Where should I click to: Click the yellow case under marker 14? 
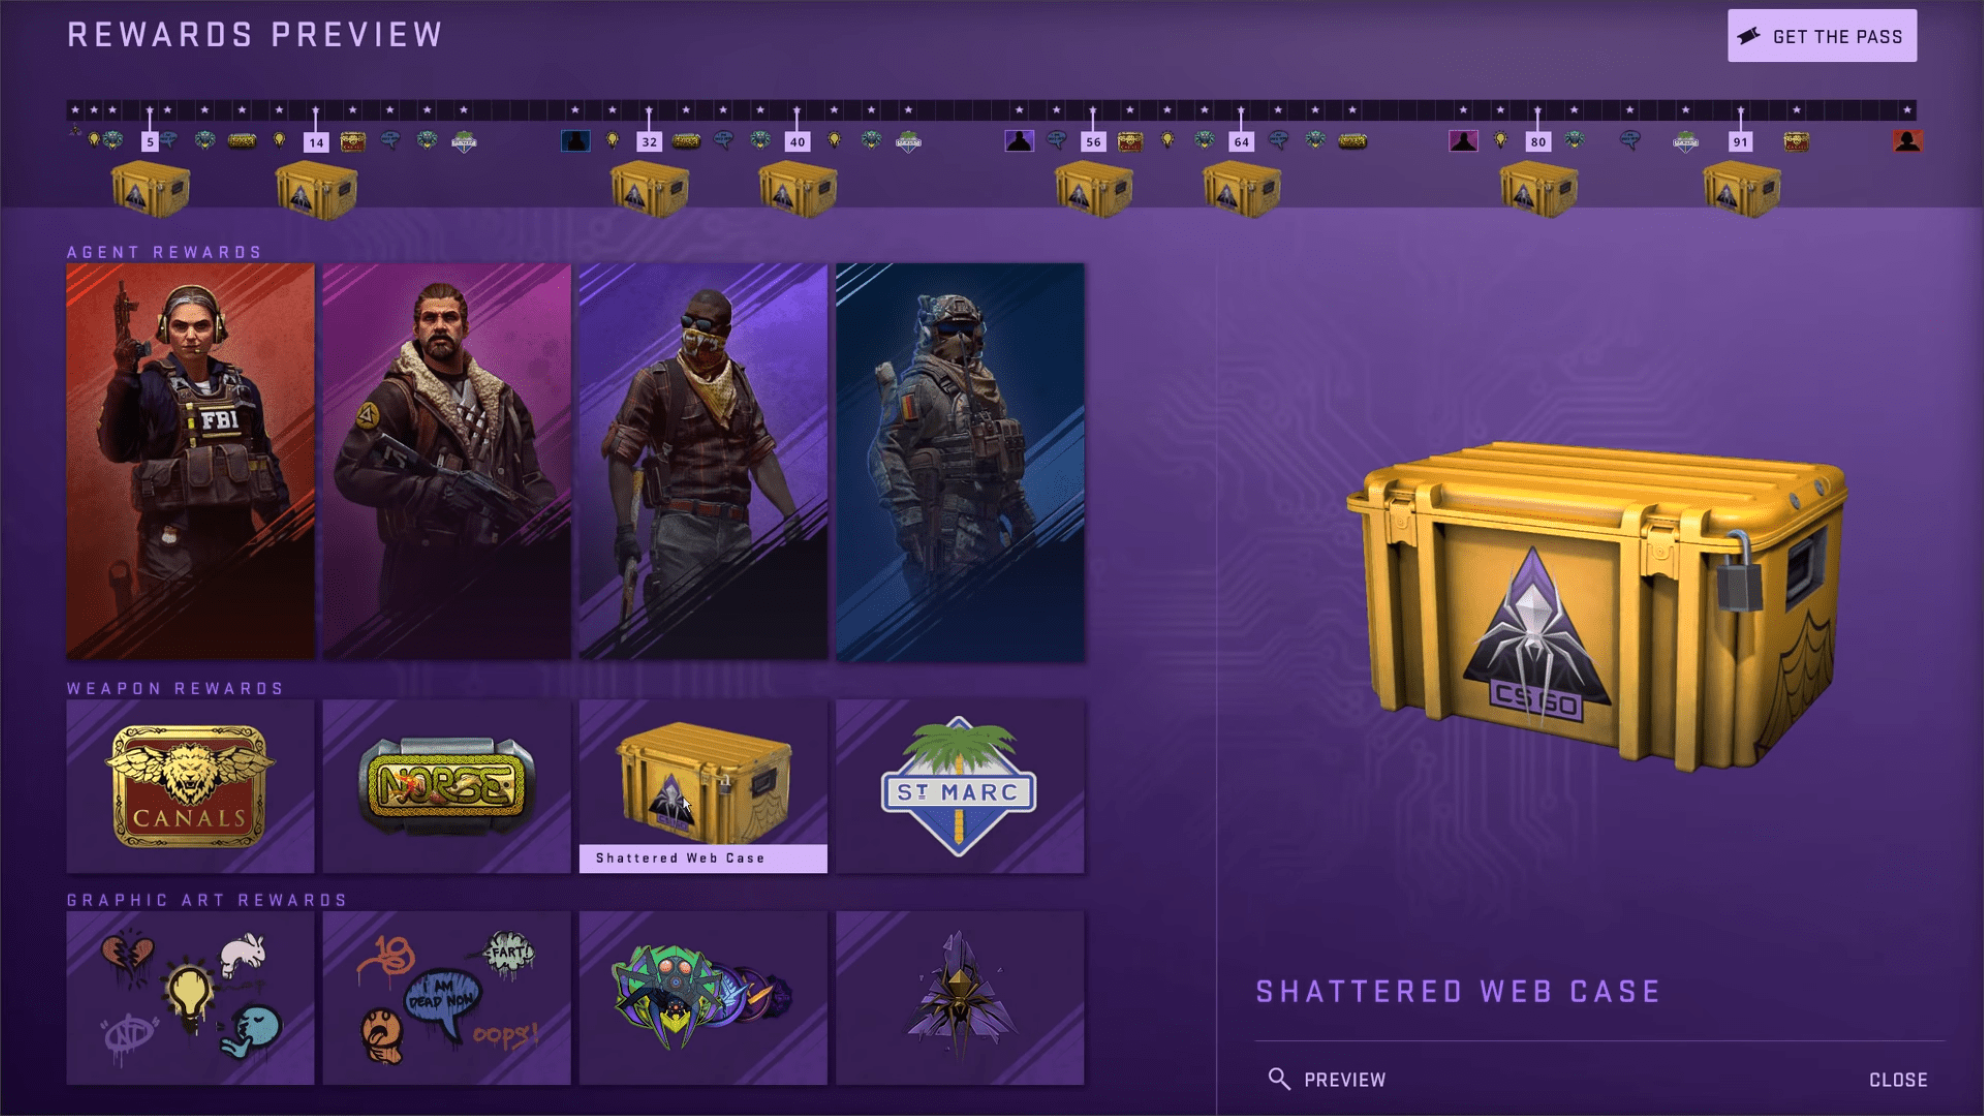[x=316, y=189]
